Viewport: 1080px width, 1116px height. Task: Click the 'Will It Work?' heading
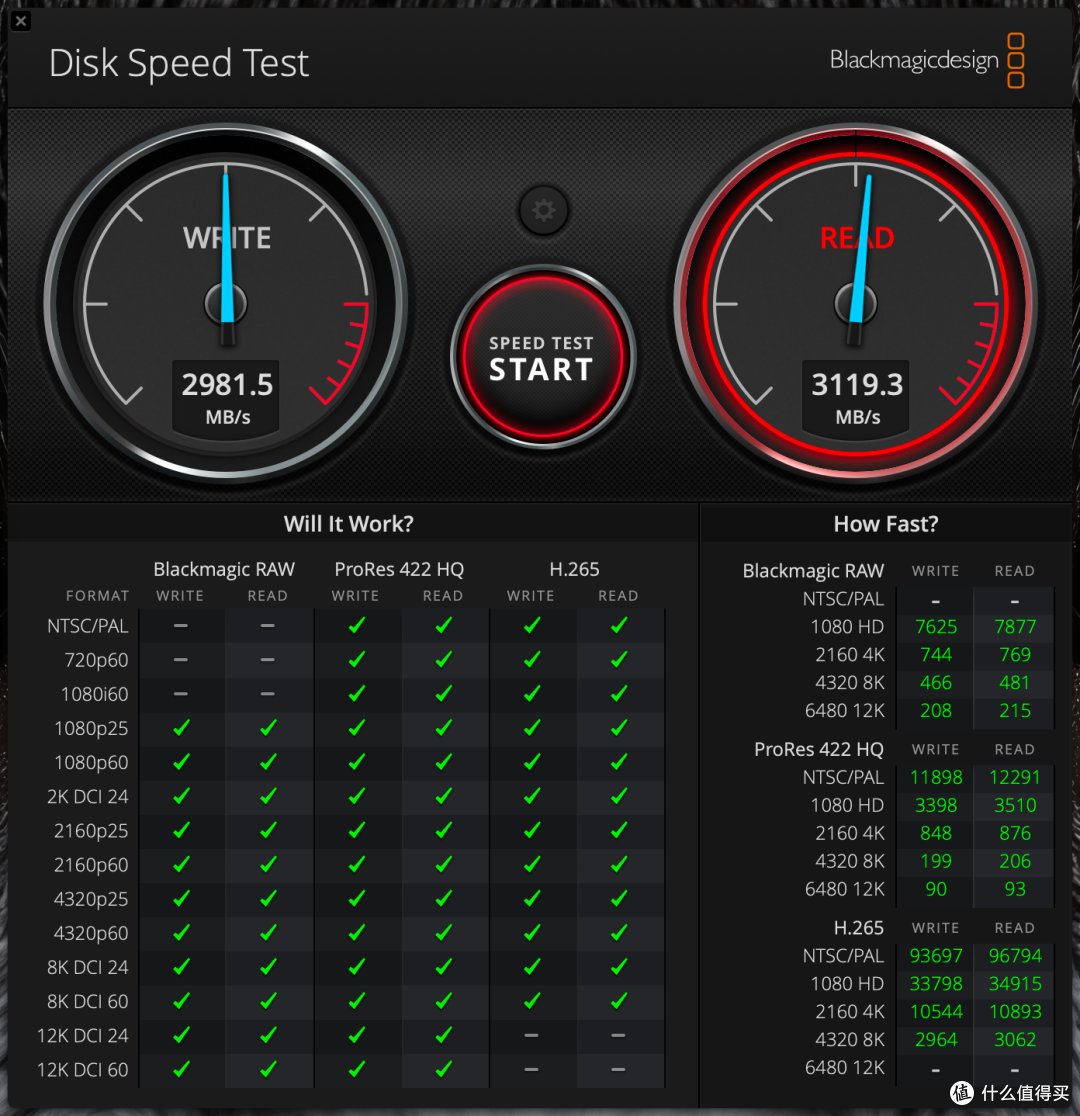348,524
